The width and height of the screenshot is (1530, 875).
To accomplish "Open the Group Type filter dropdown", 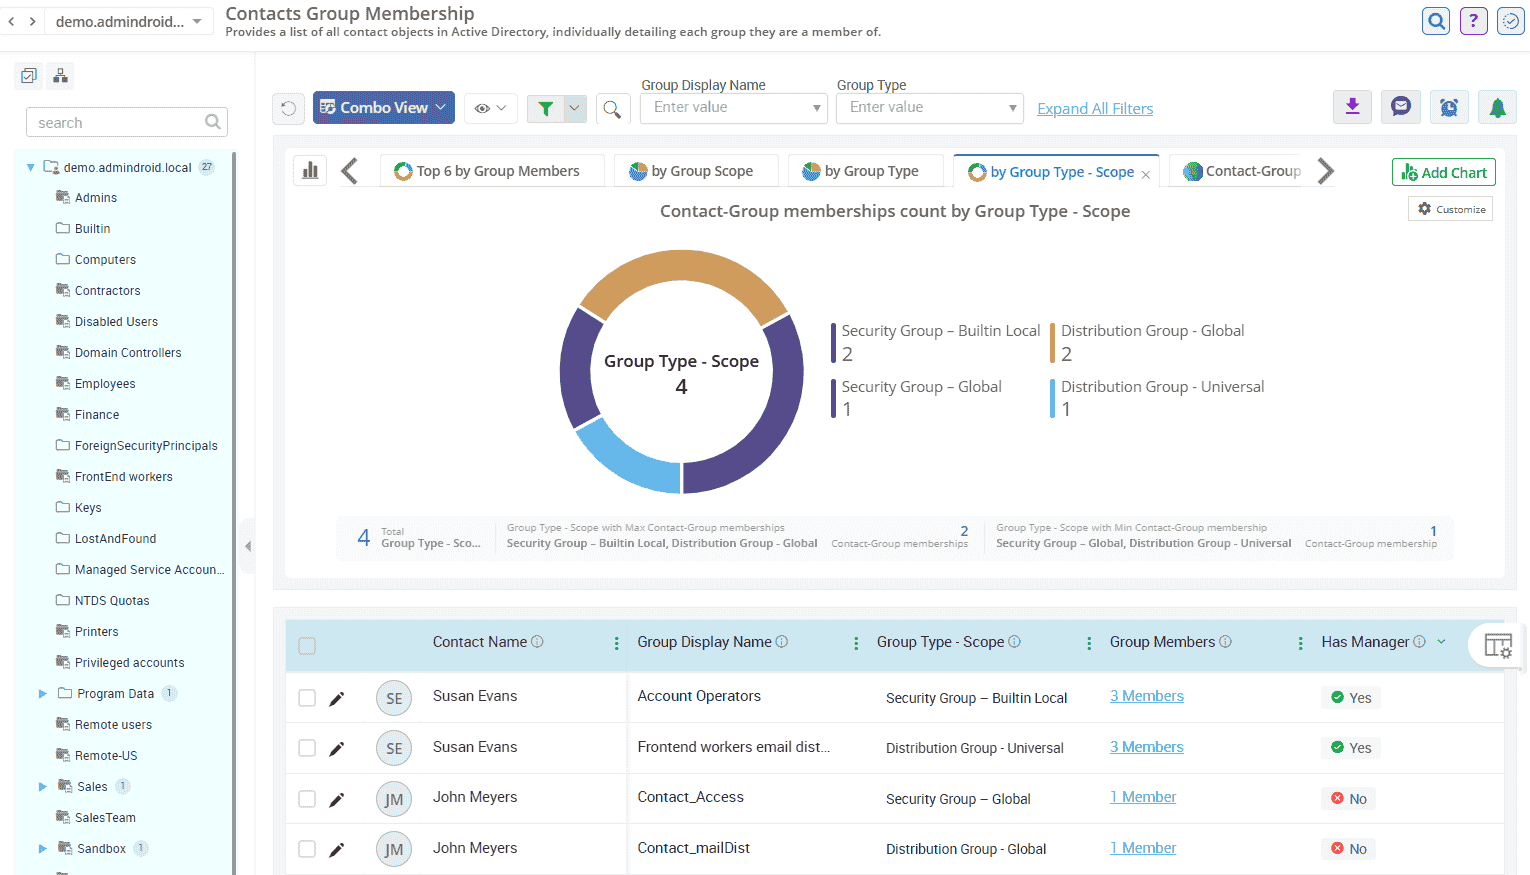I will pyautogui.click(x=930, y=108).
